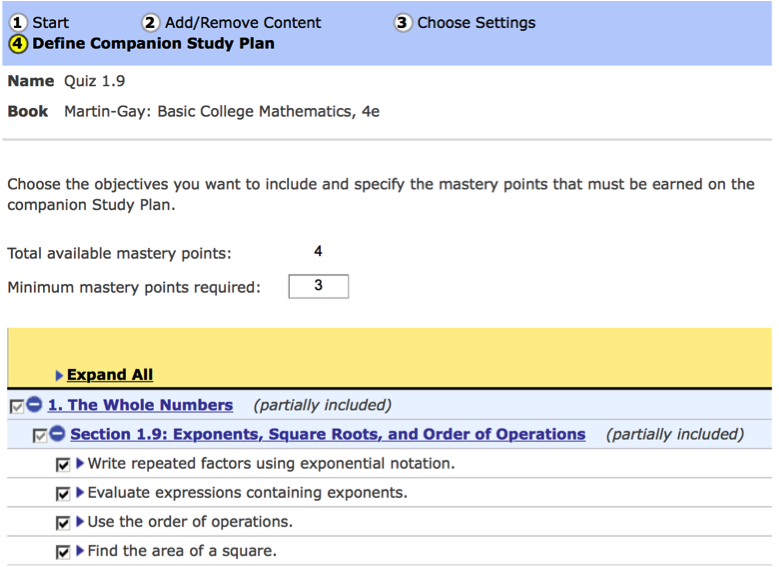Expand the Write repeated factors objective arrow
Image resolution: width=779 pixels, height=567 pixels.
pyautogui.click(x=80, y=464)
